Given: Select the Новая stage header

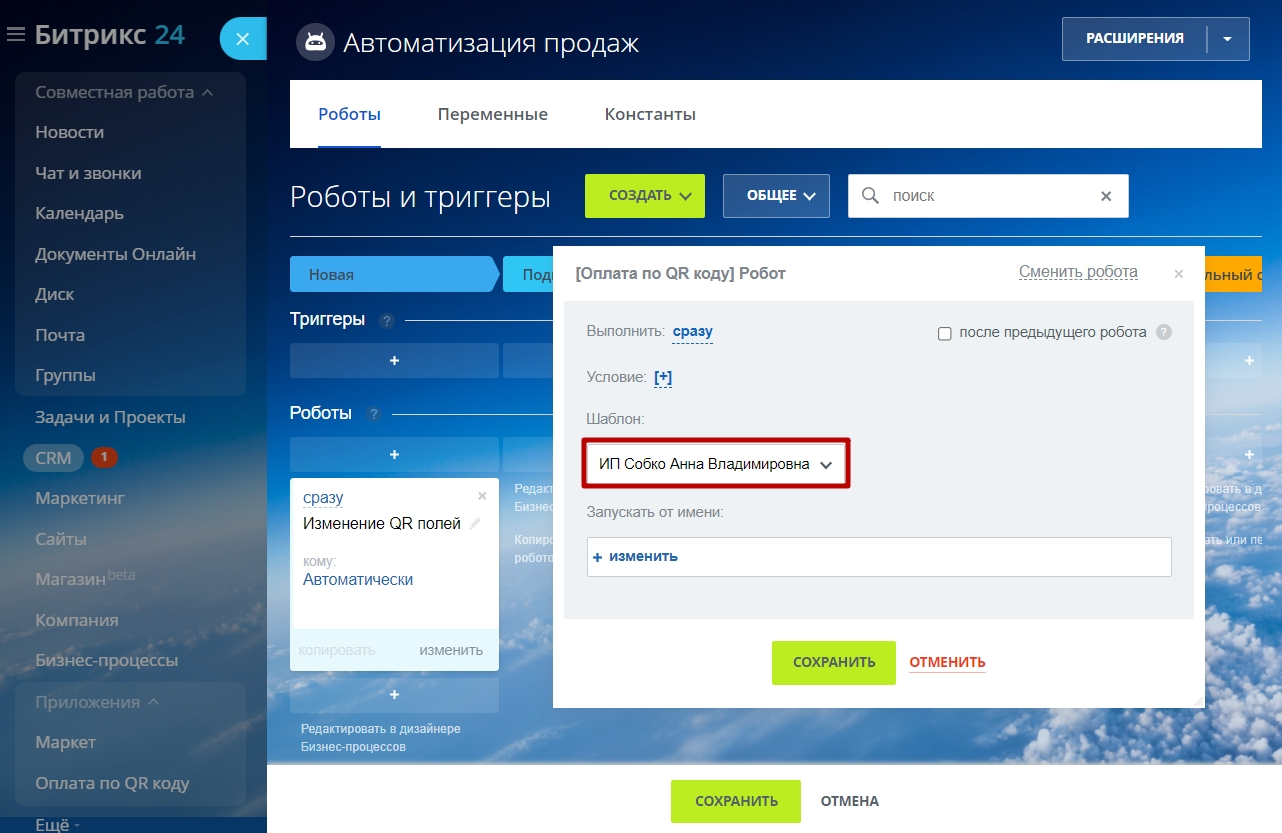Looking at the screenshot, I should tap(394, 274).
